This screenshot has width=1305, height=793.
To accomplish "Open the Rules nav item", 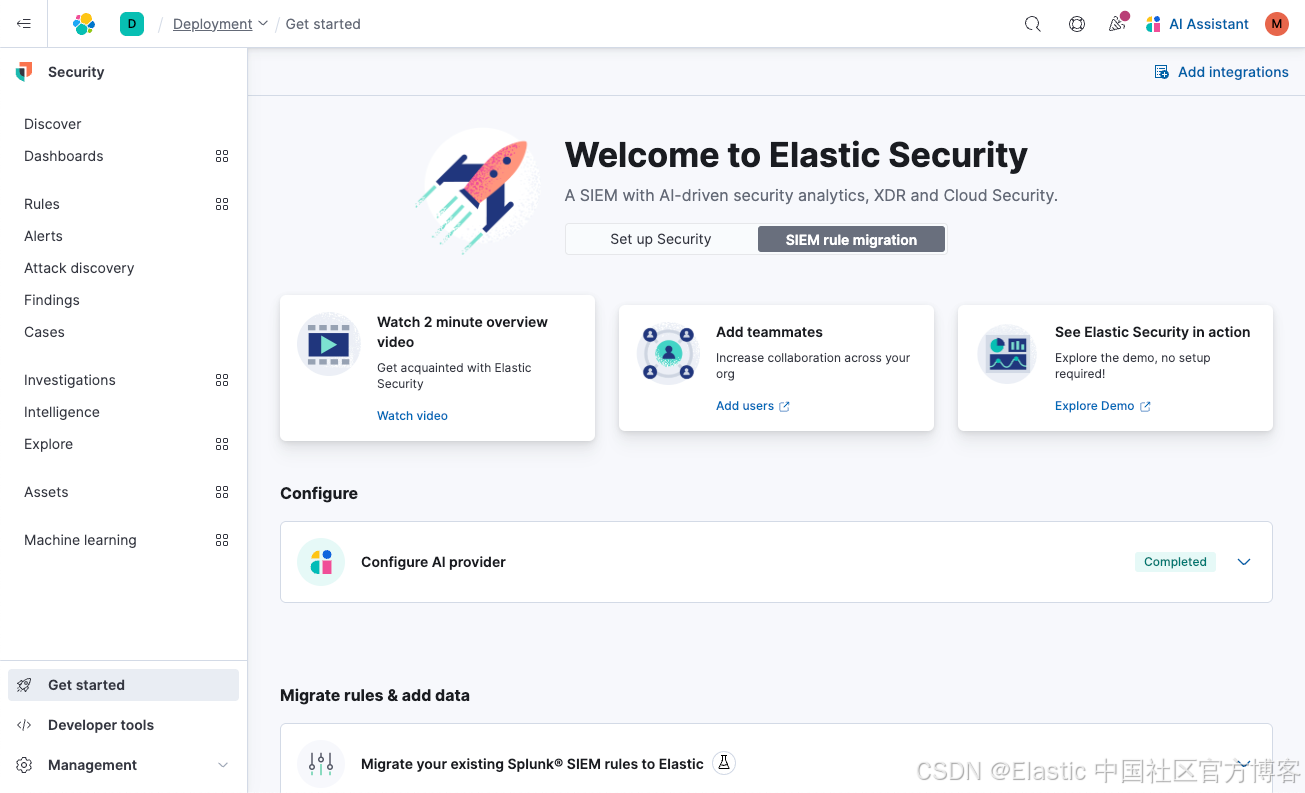I will (42, 204).
